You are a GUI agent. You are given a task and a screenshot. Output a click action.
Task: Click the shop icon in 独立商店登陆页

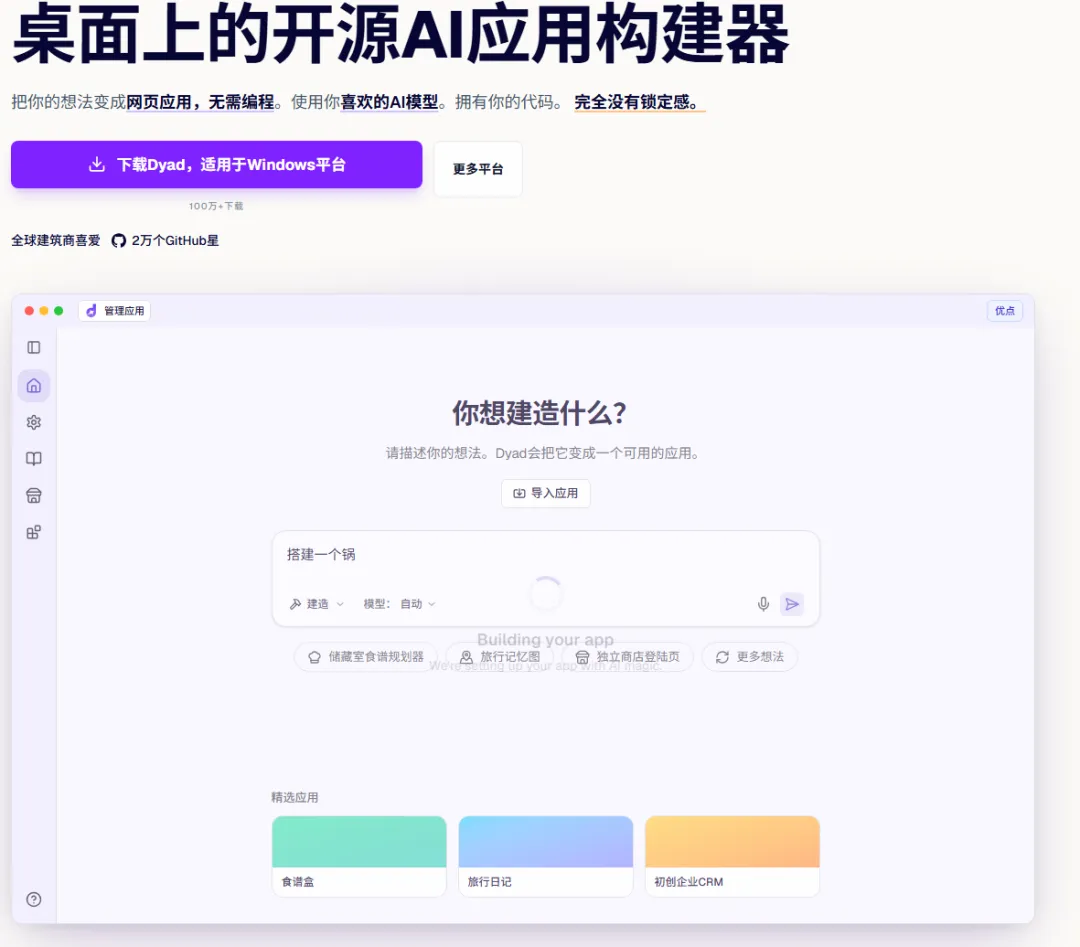click(x=582, y=657)
